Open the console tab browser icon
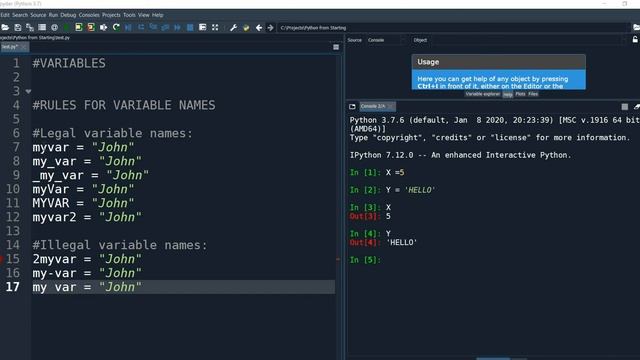 pos(352,106)
